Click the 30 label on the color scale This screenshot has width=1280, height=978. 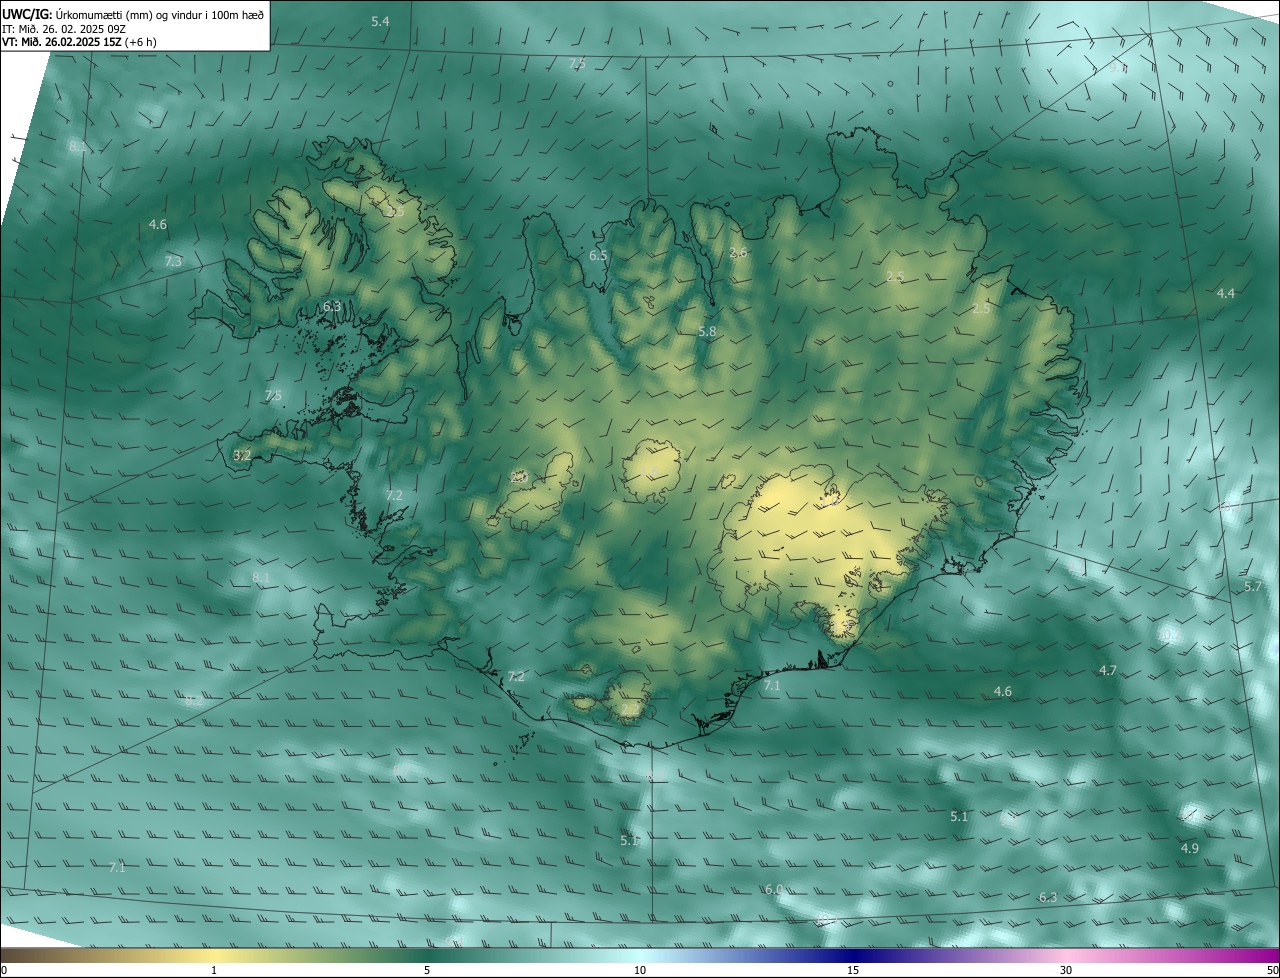[x=1066, y=970]
